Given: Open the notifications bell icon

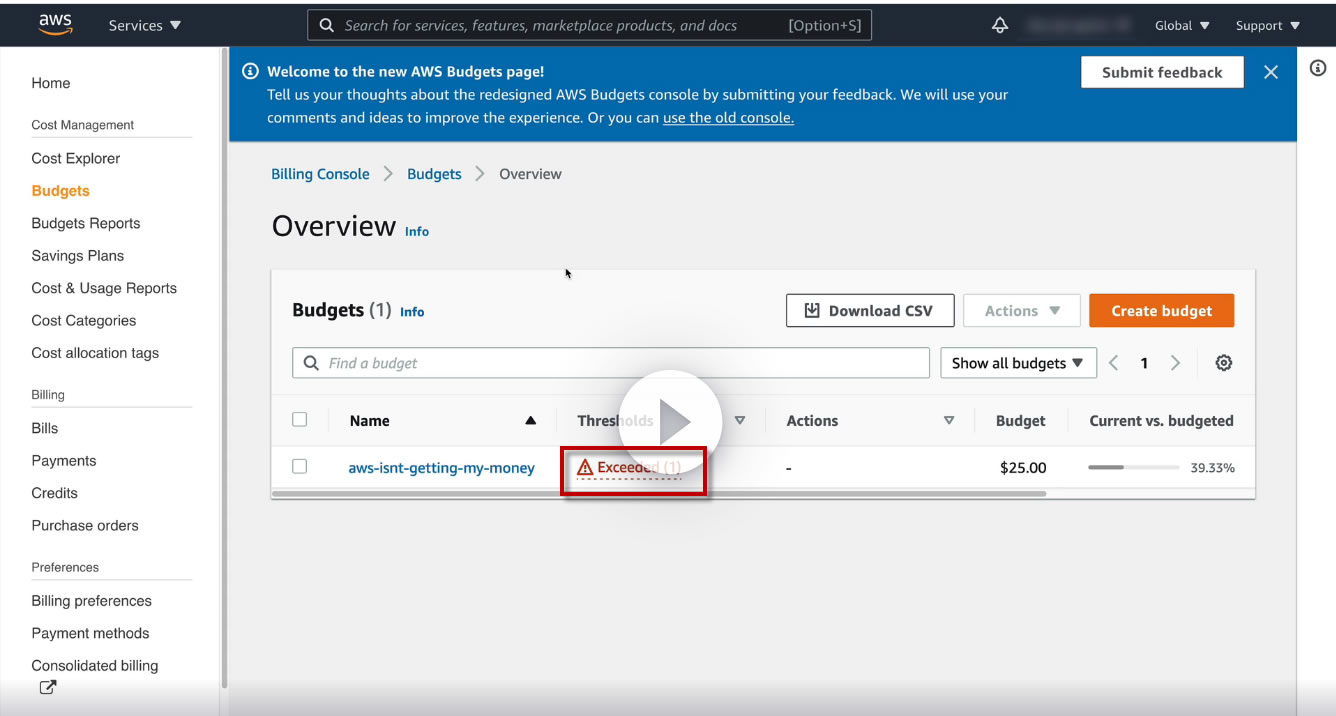Looking at the screenshot, I should [999, 25].
